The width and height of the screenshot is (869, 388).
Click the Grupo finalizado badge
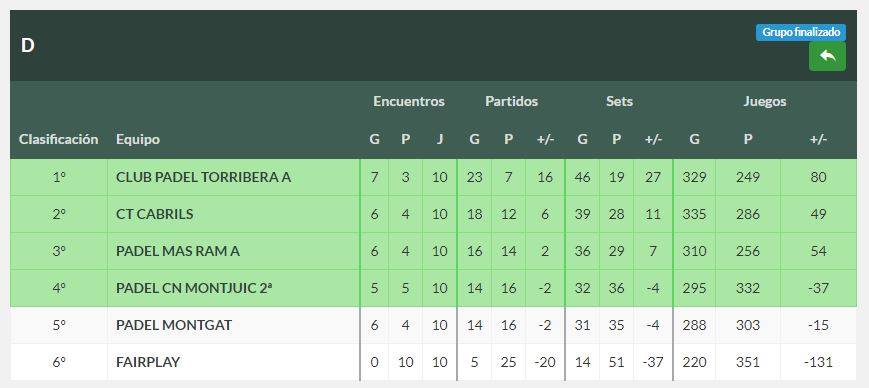tap(801, 32)
